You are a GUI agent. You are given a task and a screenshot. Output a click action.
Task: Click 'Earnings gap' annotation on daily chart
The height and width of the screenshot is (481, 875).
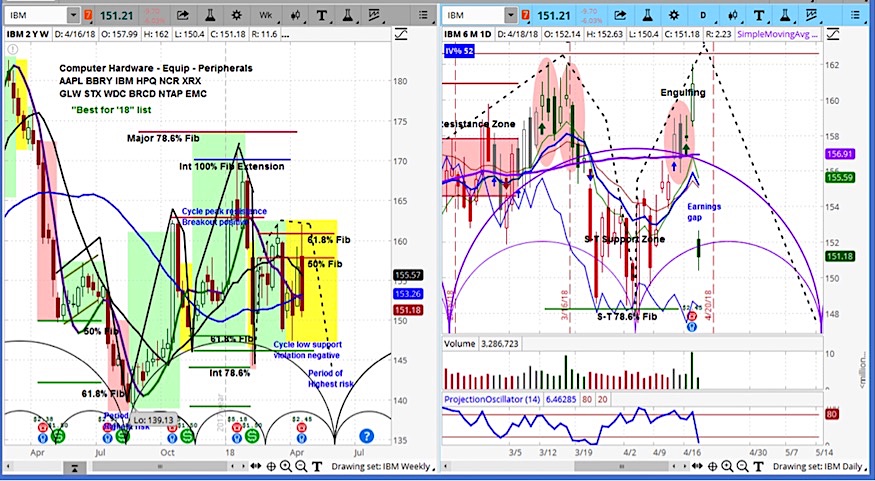(x=704, y=212)
